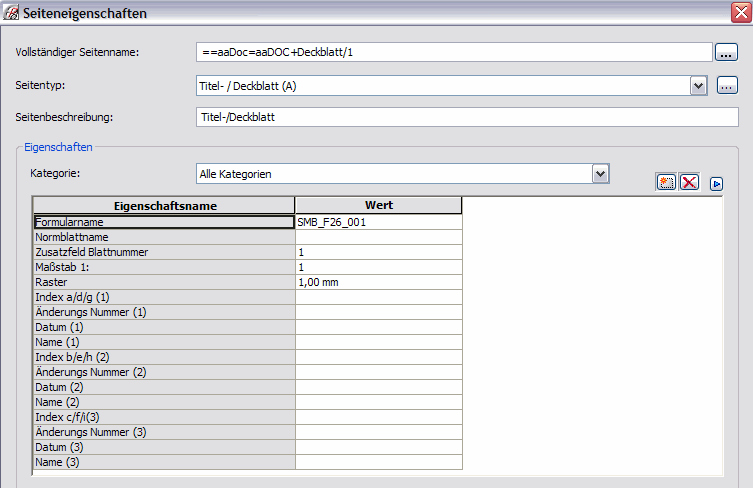This screenshot has width=753, height=488.
Task: Click the empty value cell of Normblattname
Action: [378, 237]
